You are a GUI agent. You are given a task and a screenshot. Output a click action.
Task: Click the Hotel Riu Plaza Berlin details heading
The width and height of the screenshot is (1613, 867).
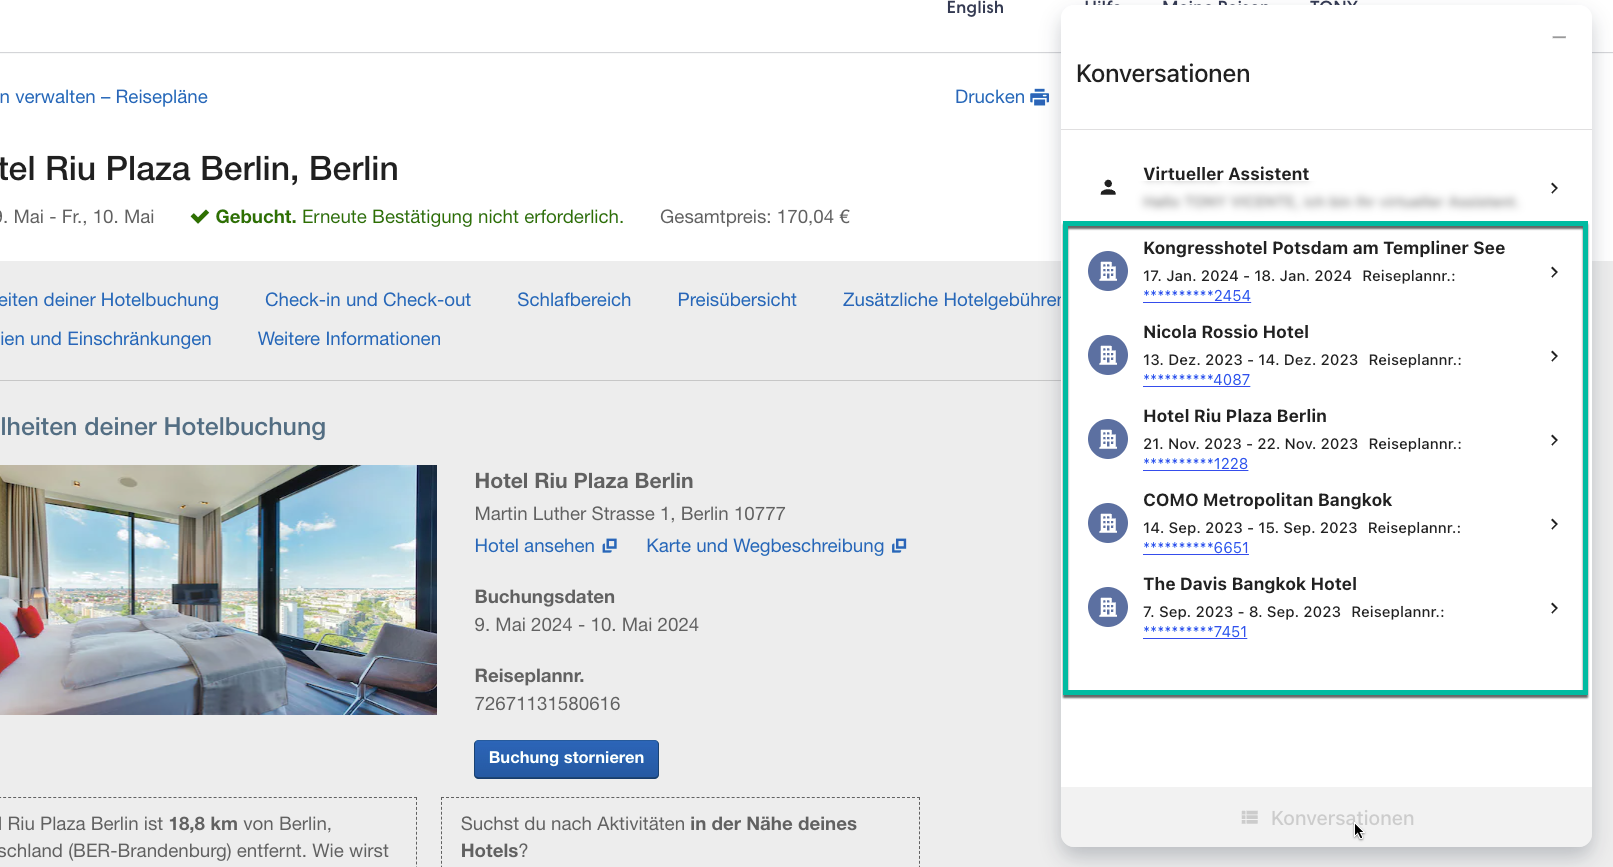click(x=584, y=481)
